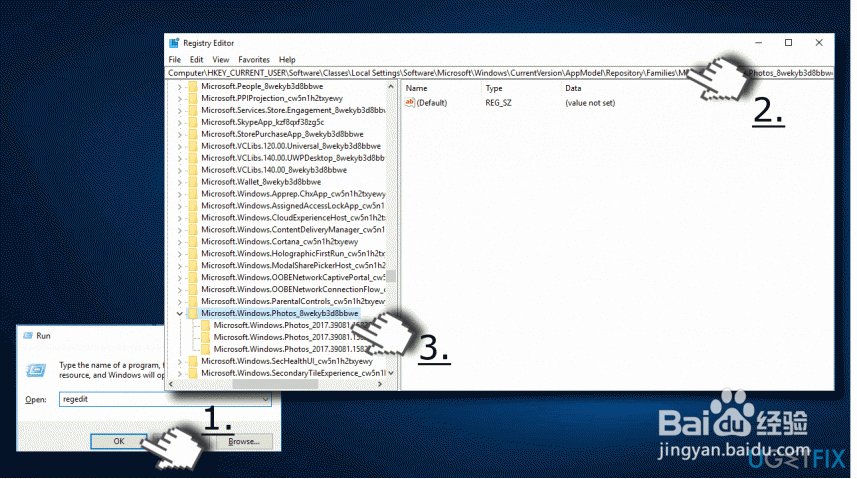The height and width of the screenshot is (479, 857).
Task: Click Microsoft.StorePurchaseApp folder icon
Action: [192, 135]
